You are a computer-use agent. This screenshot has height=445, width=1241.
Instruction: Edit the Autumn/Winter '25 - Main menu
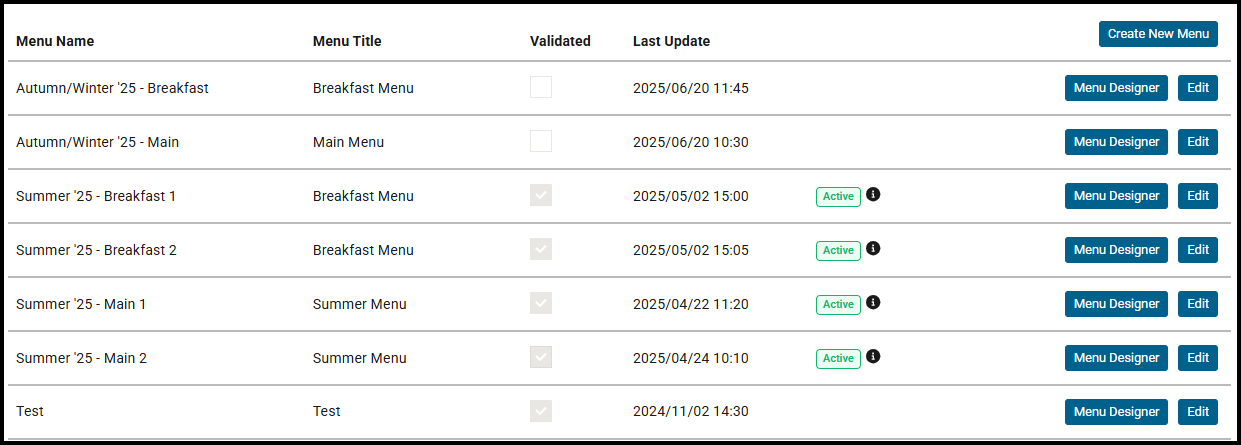click(1198, 142)
